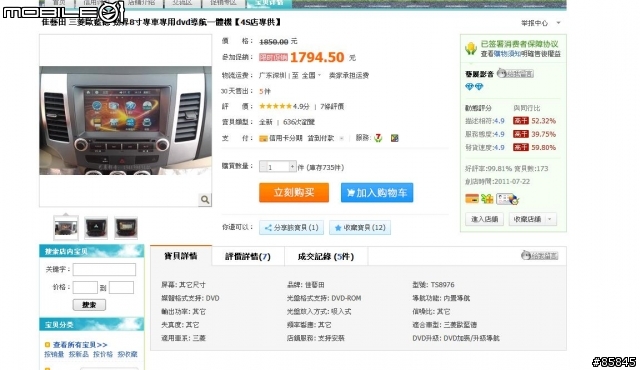The height and width of the screenshot is (370, 640).
Task: Increase quantity with the plus stepper
Action: click(293, 167)
